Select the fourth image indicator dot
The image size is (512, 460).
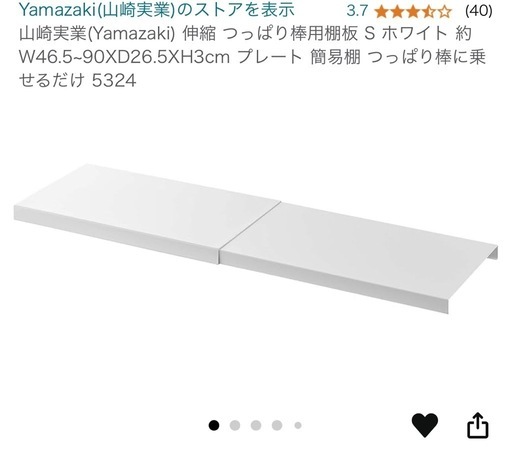click(x=277, y=425)
